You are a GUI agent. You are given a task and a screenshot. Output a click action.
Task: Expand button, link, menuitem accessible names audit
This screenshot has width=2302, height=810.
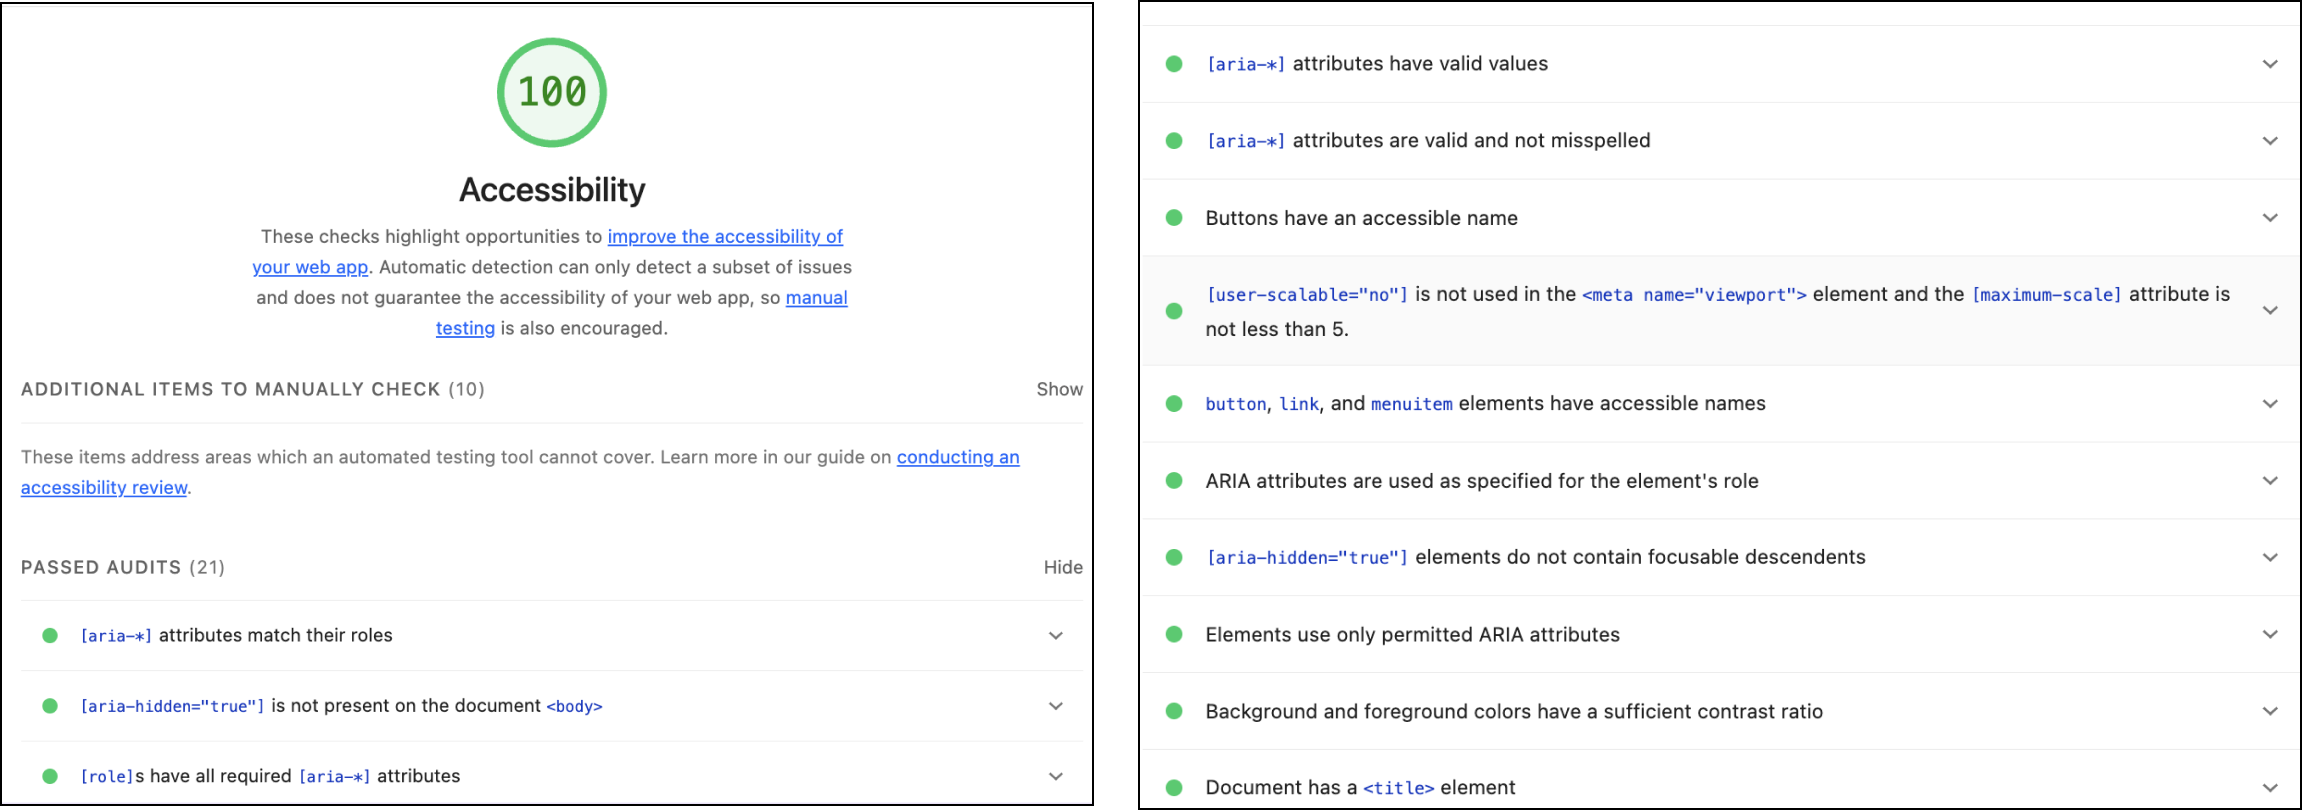[2270, 404]
